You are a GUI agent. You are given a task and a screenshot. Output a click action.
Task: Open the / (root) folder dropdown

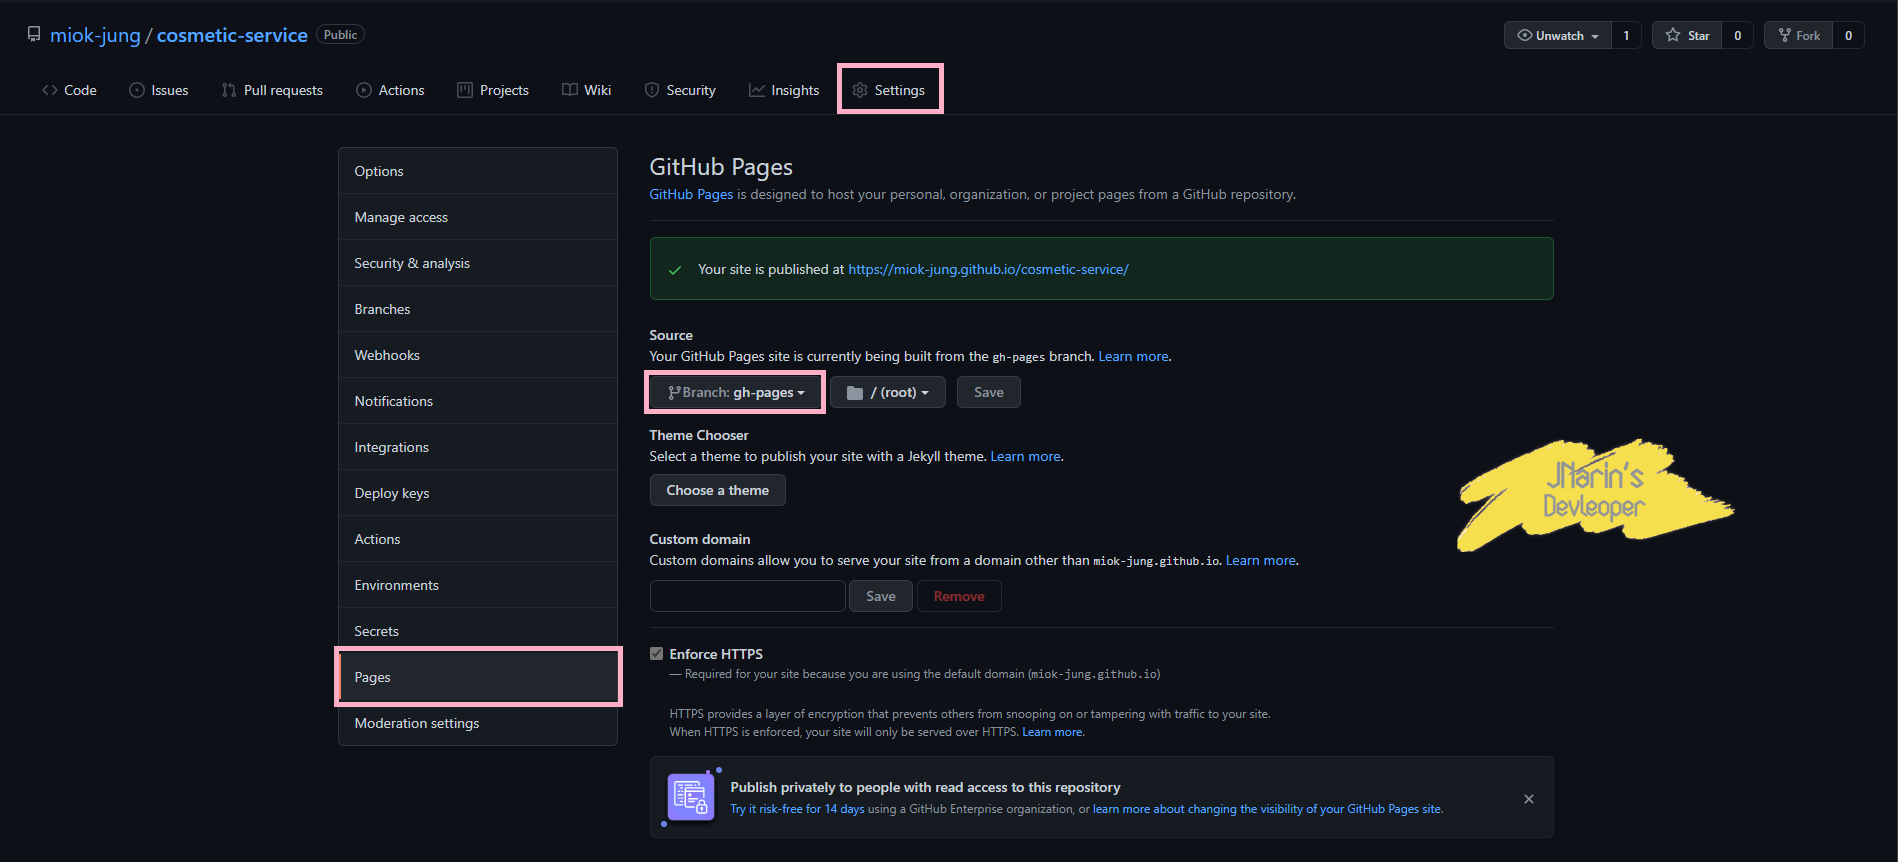click(888, 392)
